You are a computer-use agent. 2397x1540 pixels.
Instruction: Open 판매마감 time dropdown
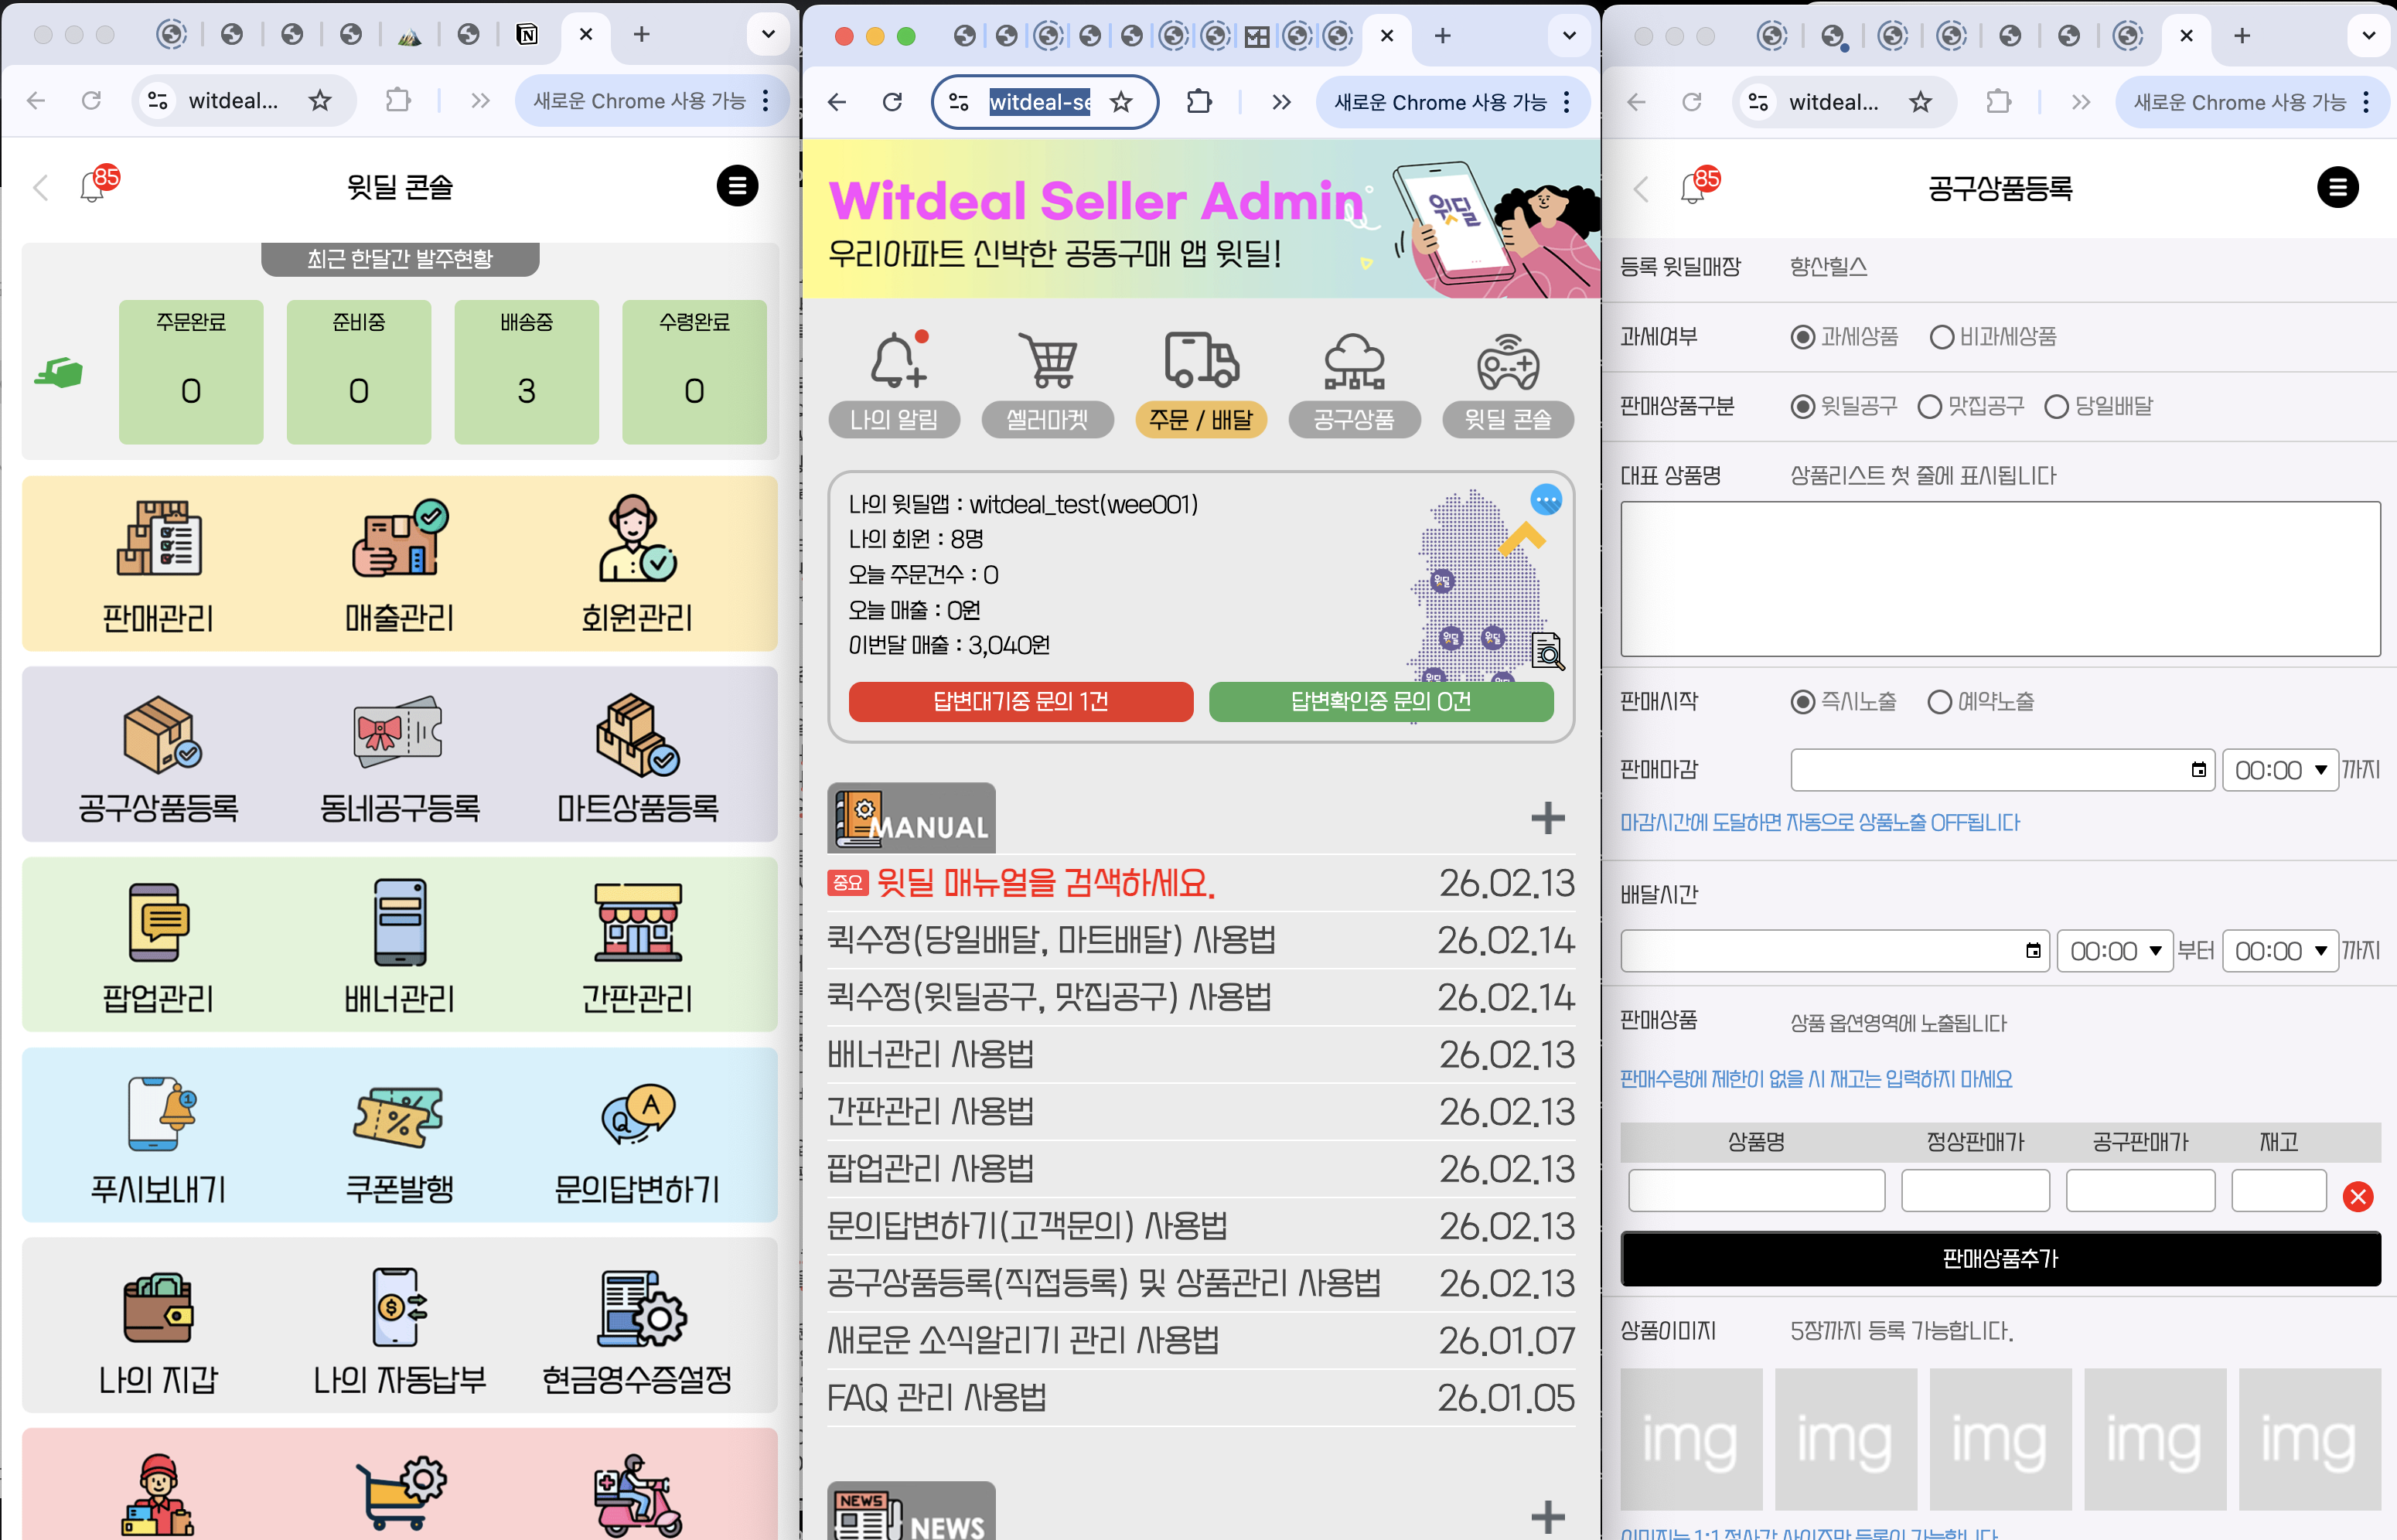[x=2280, y=770]
